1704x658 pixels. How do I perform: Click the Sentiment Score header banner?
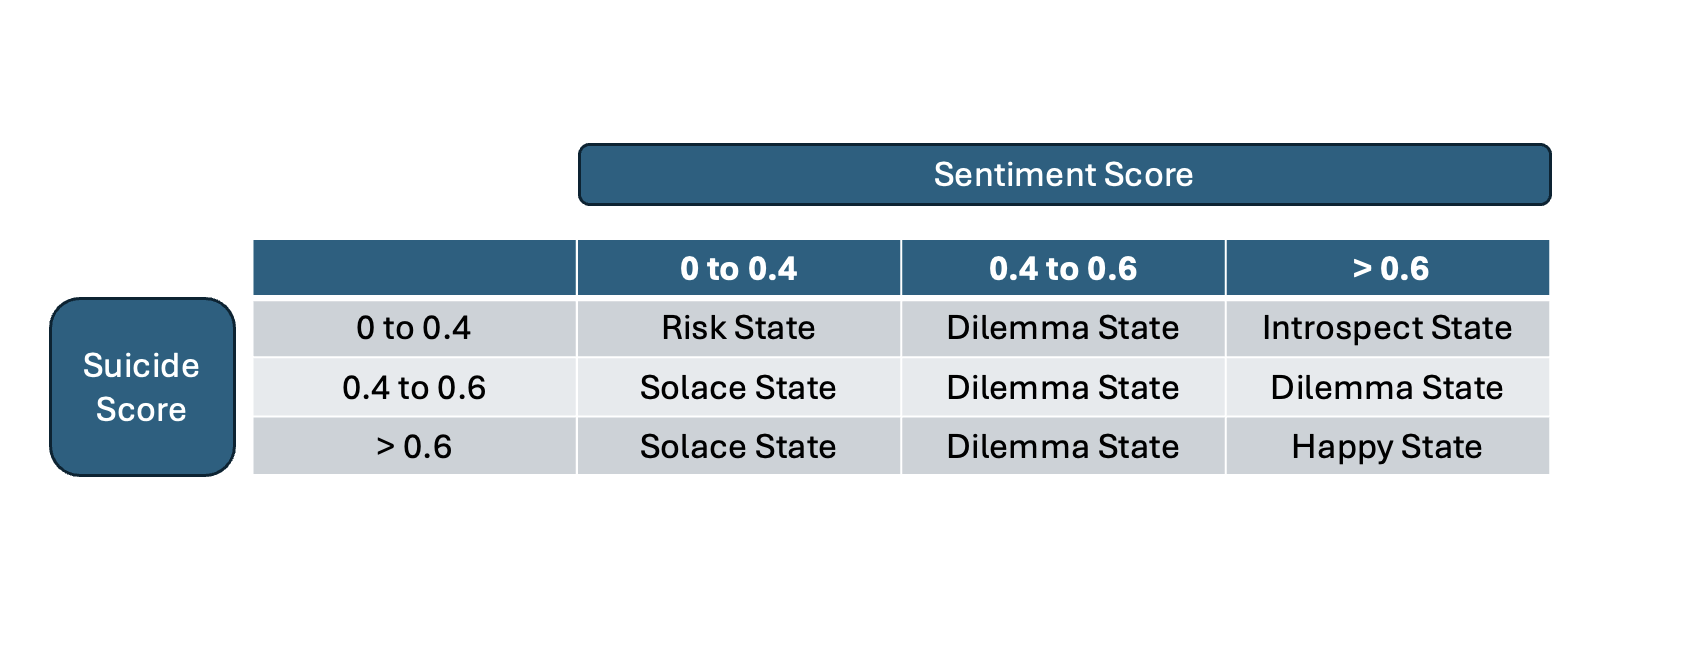pos(1064,175)
